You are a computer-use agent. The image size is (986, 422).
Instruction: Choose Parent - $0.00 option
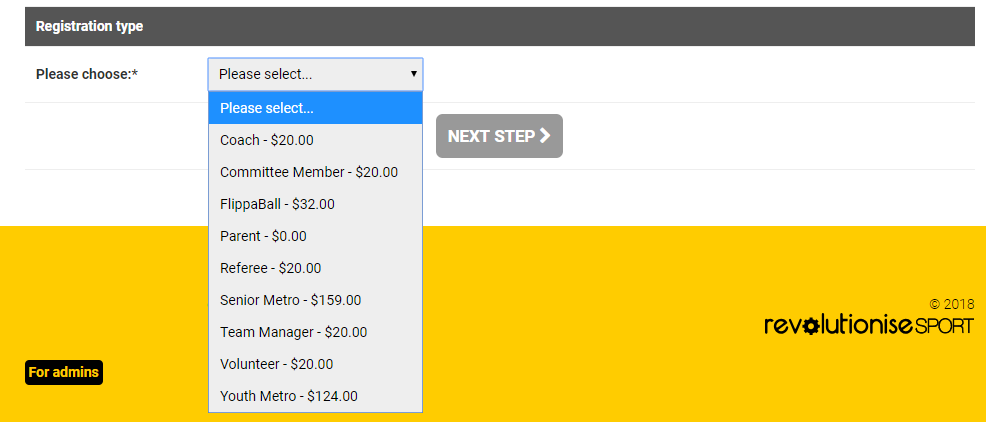[x=315, y=236]
